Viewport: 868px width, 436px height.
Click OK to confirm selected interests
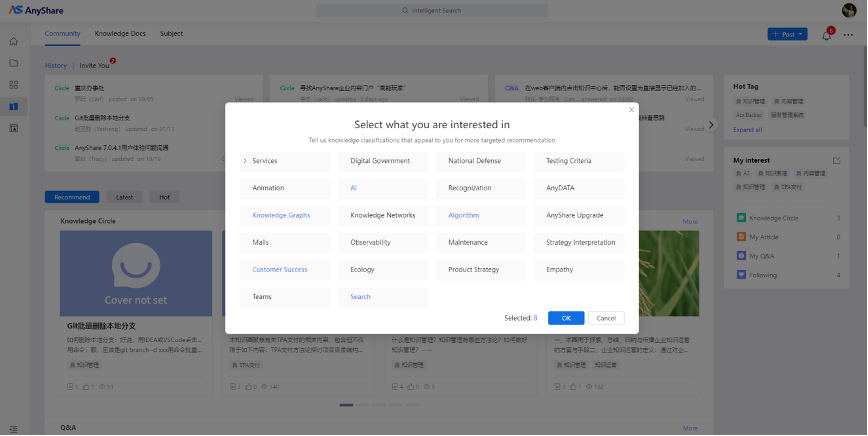[566, 318]
